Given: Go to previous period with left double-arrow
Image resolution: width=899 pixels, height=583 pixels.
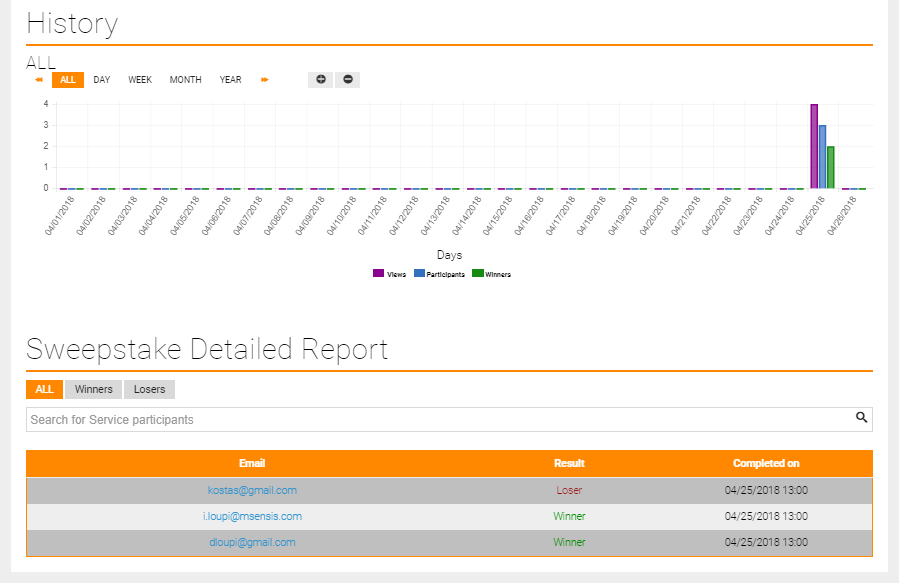Looking at the screenshot, I should click(39, 80).
